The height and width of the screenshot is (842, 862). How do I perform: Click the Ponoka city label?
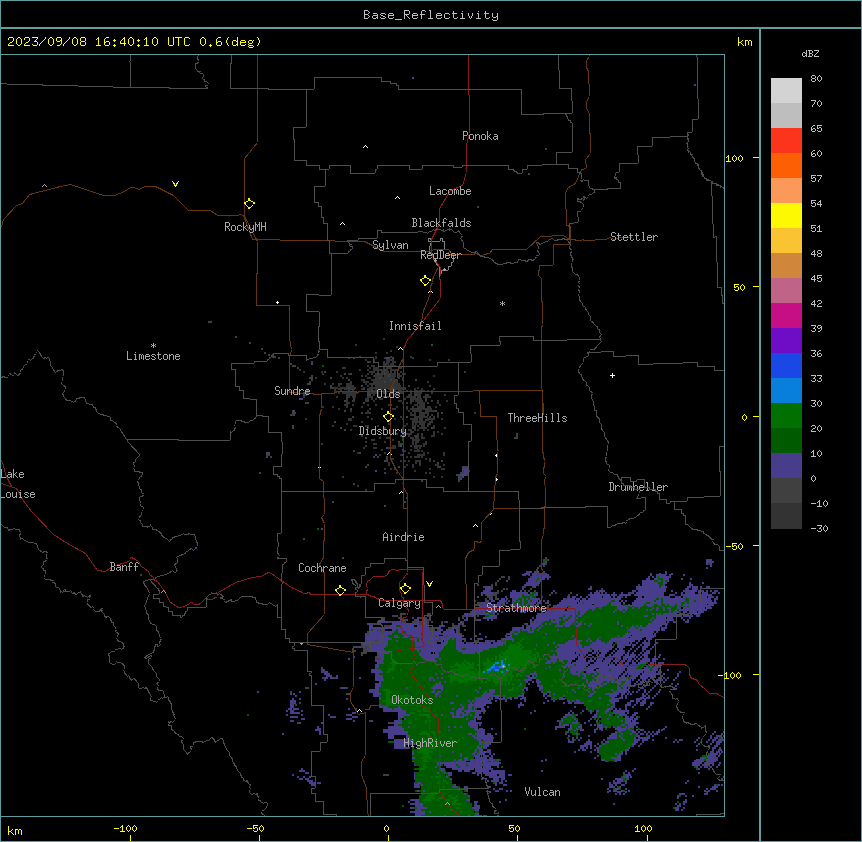(x=480, y=136)
